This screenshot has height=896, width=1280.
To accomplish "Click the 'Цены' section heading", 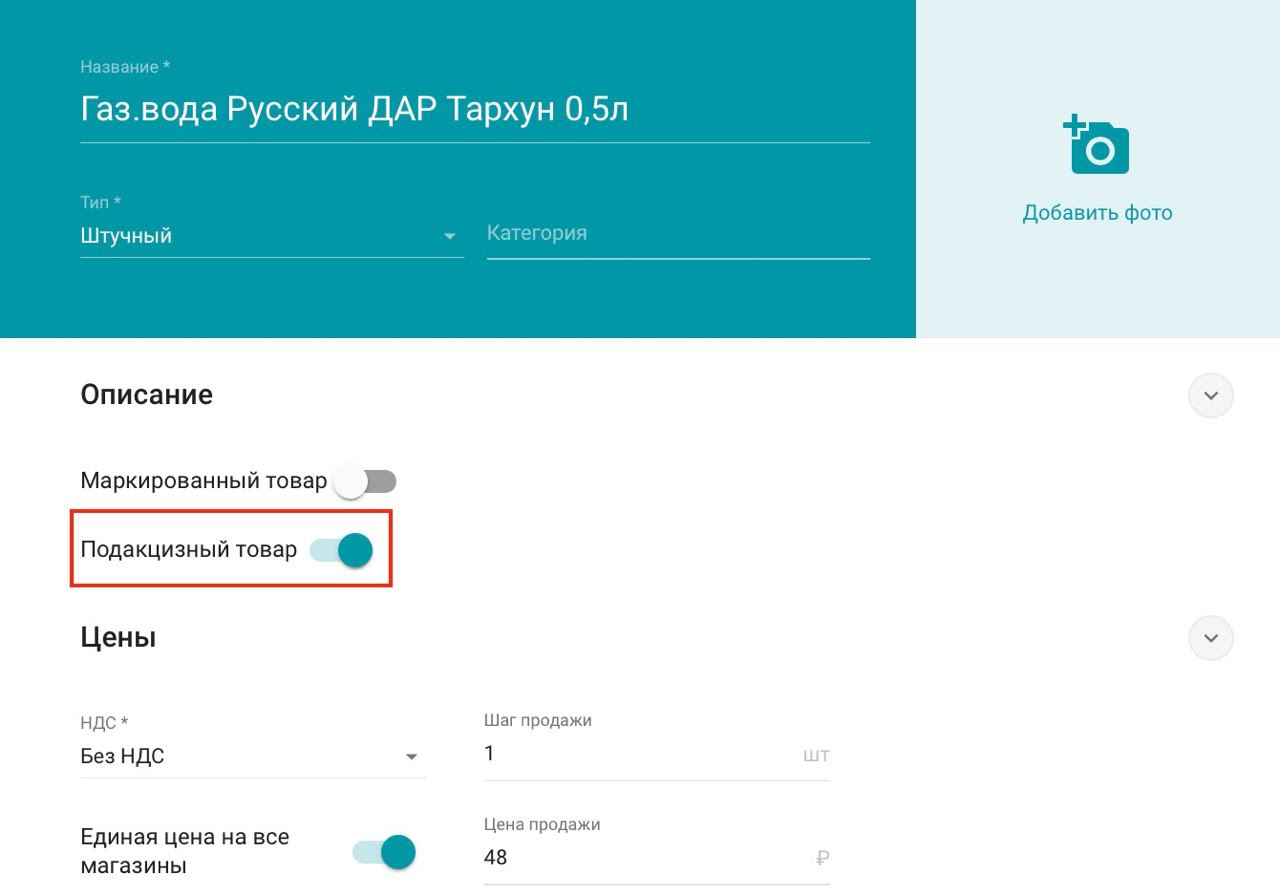I will click(118, 638).
